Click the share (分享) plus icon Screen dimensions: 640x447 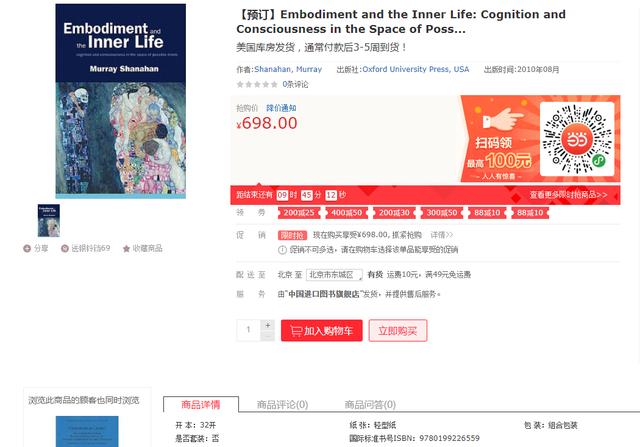coord(27,248)
